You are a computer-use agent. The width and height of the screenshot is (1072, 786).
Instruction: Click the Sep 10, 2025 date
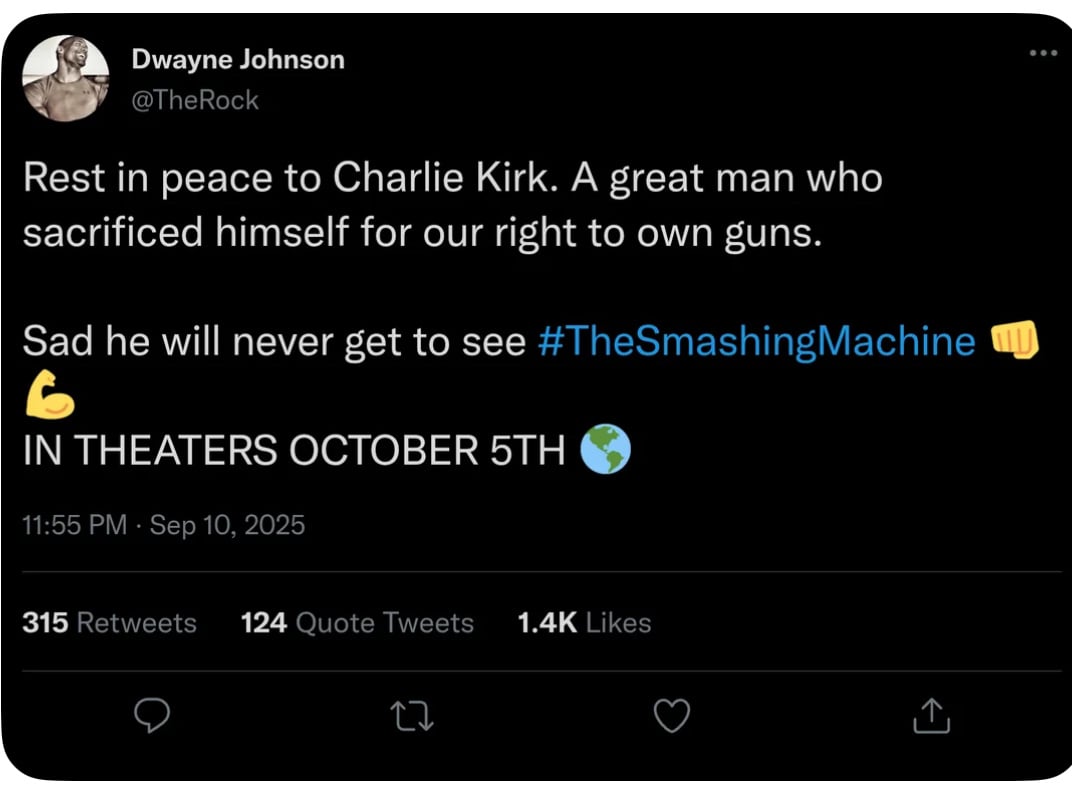pos(227,525)
